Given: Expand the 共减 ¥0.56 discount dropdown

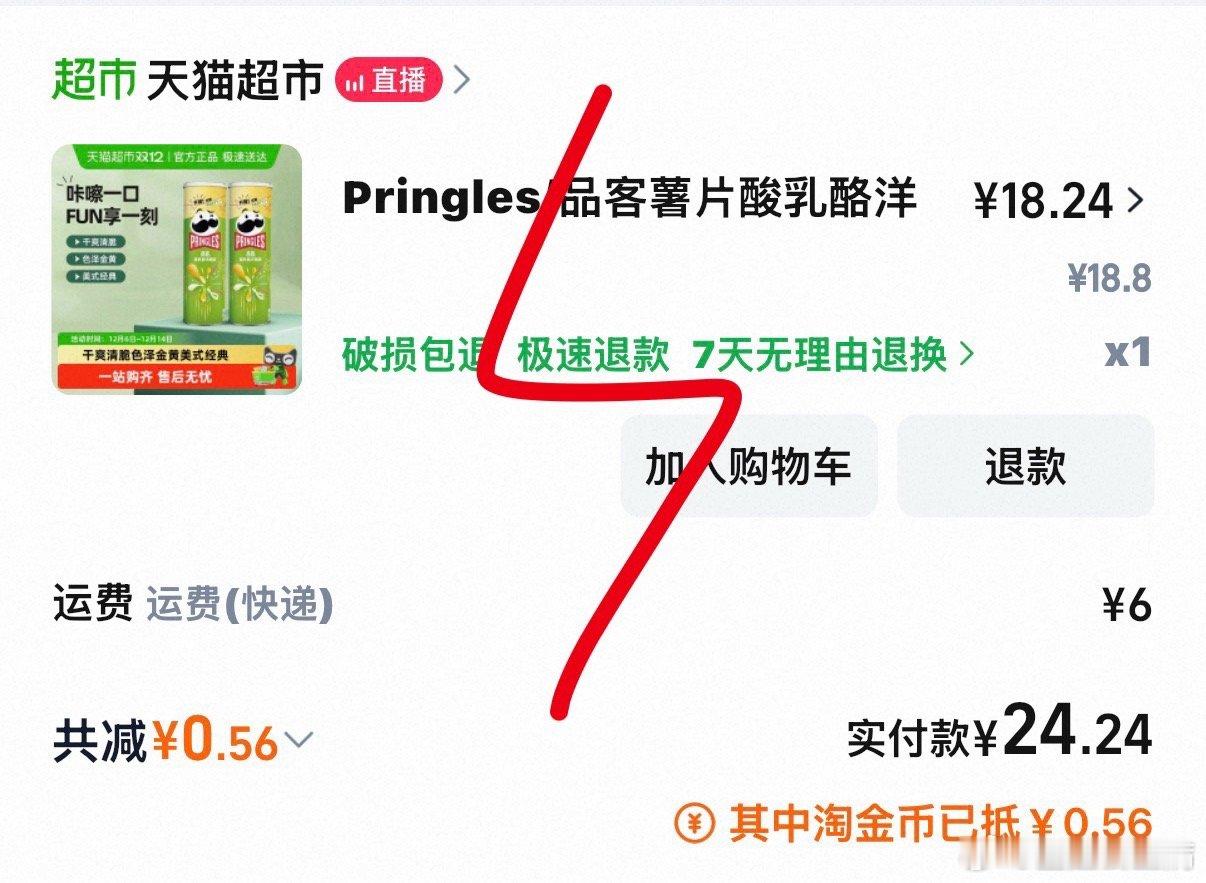Looking at the screenshot, I should (299, 740).
